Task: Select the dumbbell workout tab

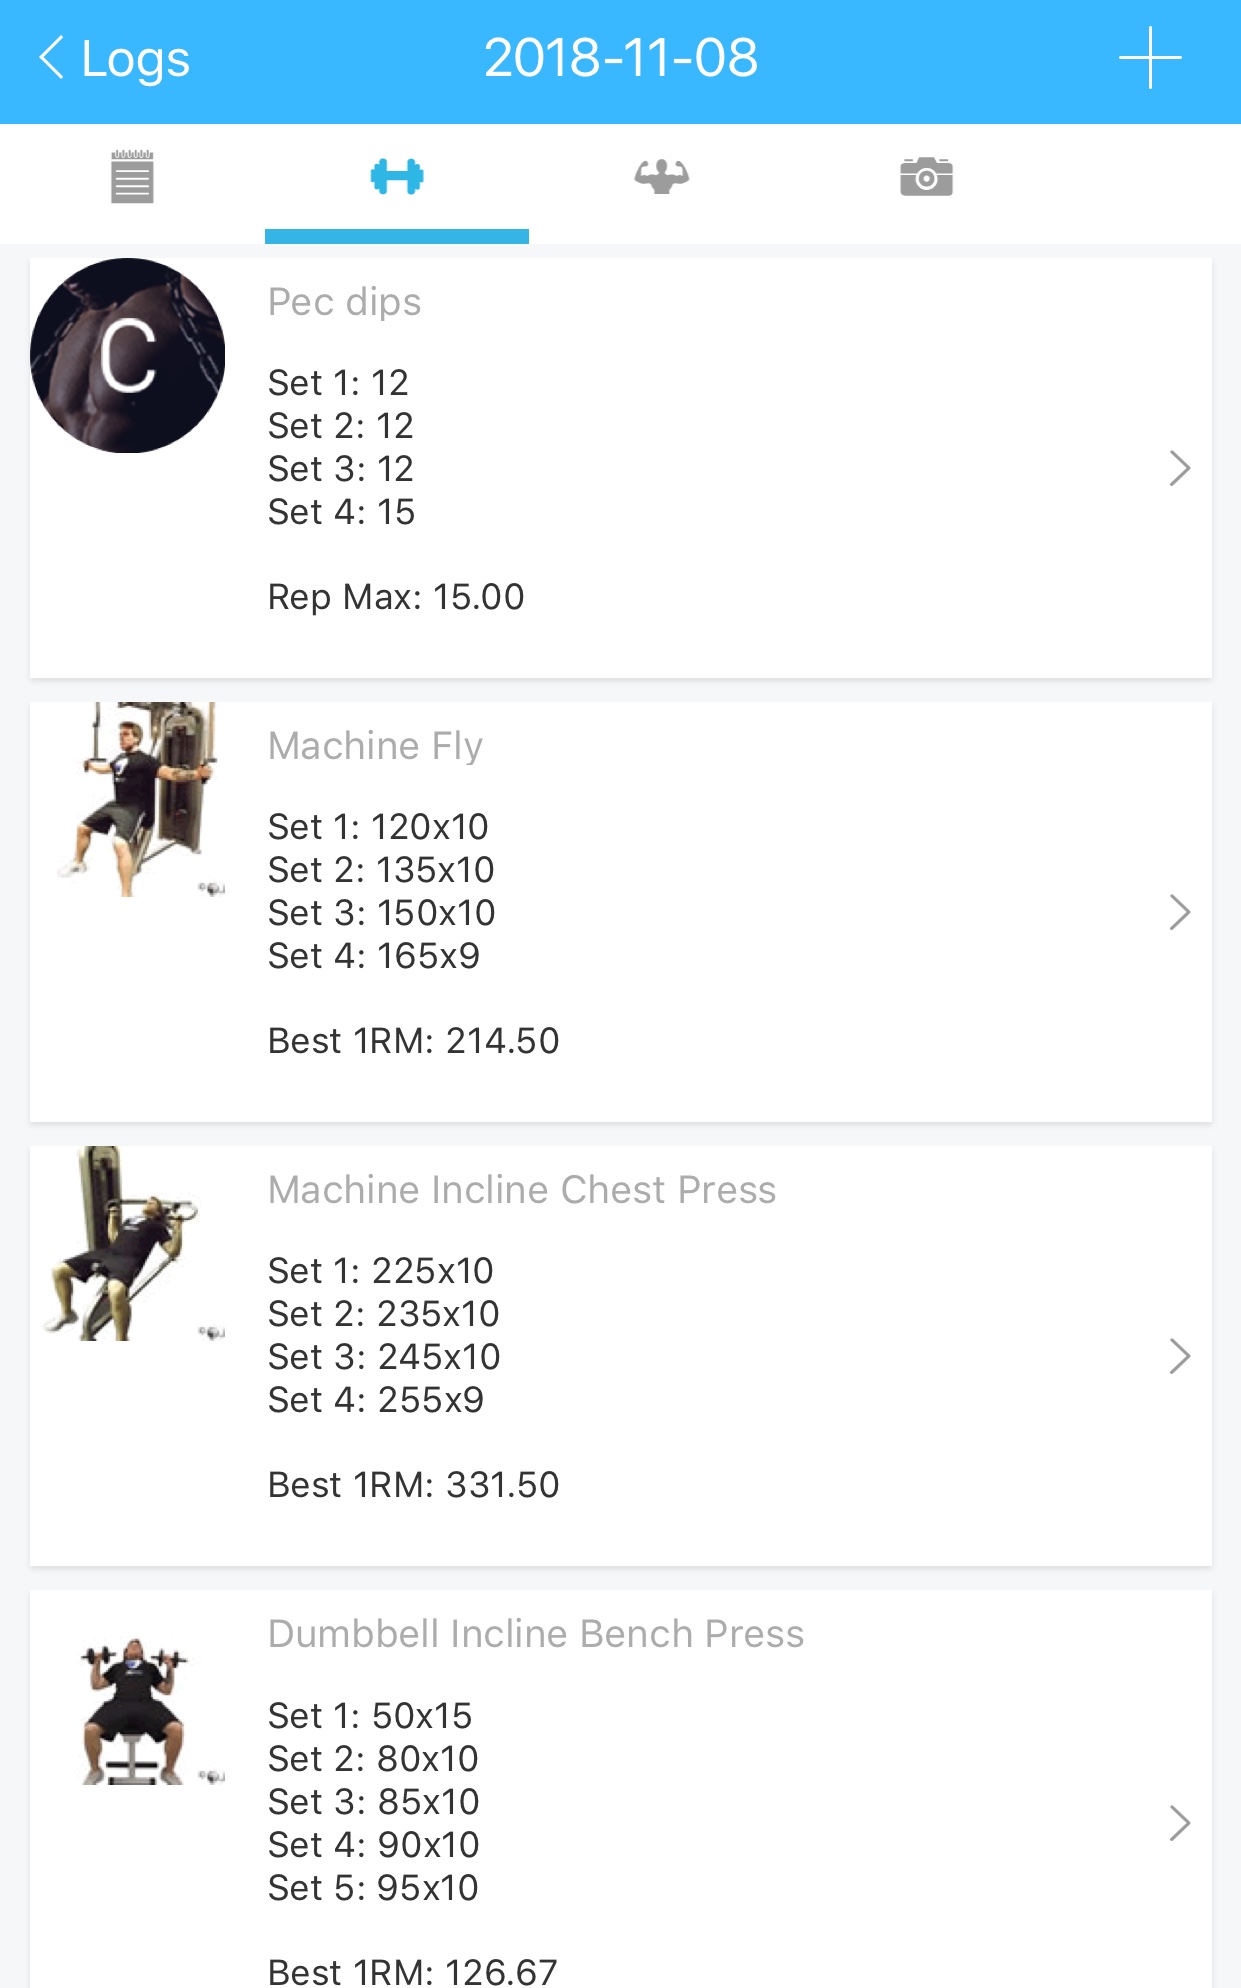Action: click(x=397, y=177)
